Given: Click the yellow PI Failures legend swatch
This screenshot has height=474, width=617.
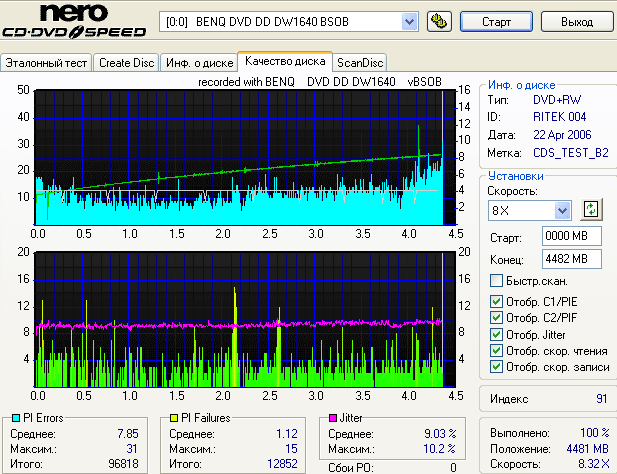Looking at the screenshot, I should 174,418.
